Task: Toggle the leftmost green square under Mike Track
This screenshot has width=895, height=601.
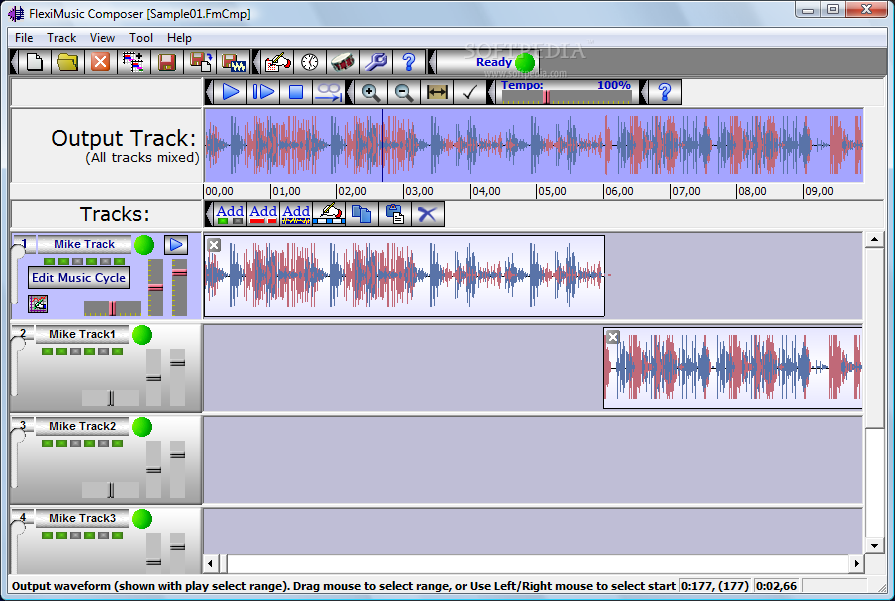Action: 50,261
